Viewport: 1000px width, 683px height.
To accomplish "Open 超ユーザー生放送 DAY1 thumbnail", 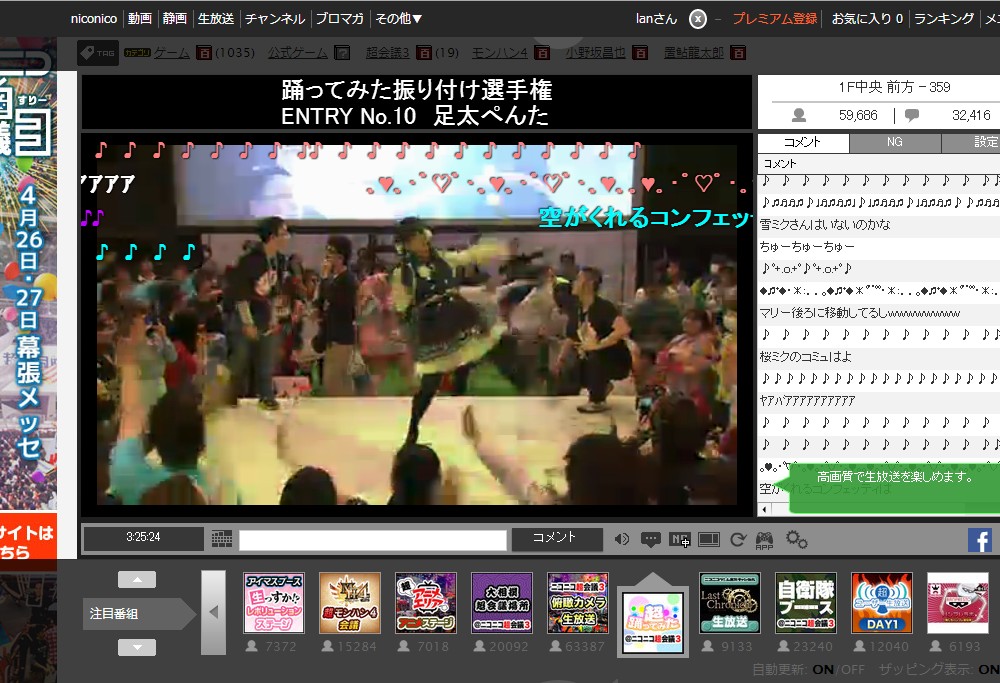I will (882, 603).
